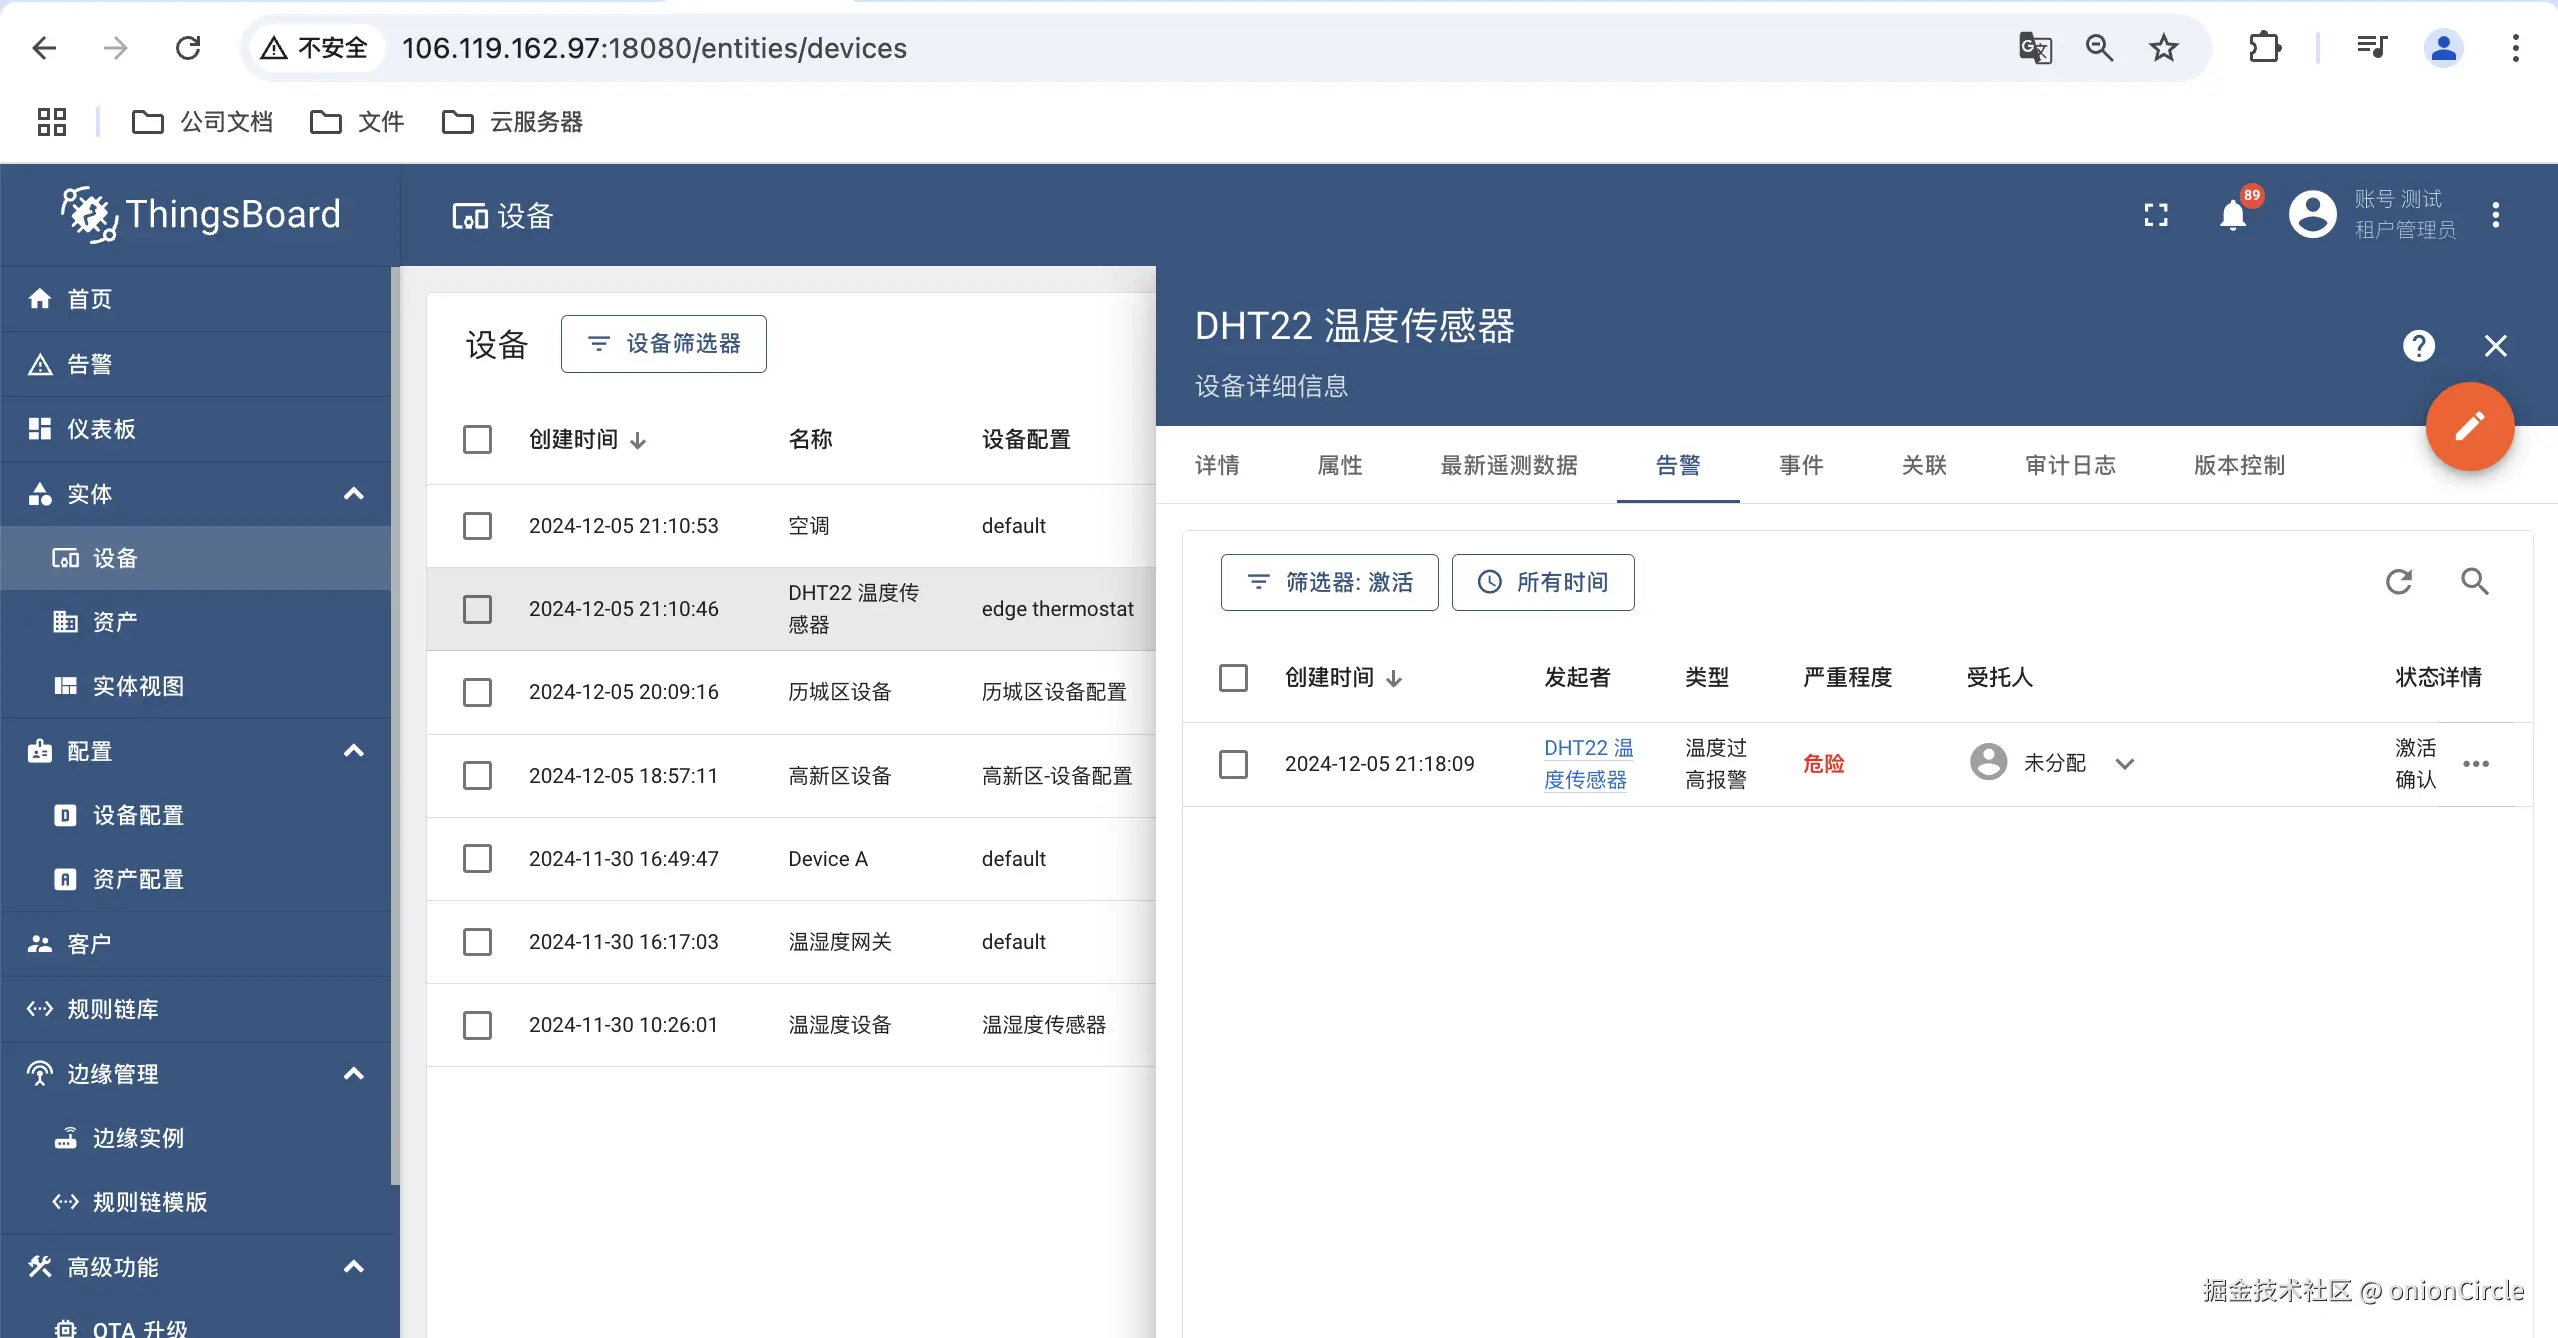Switch to the 审计日志 tab
Screen dimensions: 2558x1338
tap(2070, 465)
